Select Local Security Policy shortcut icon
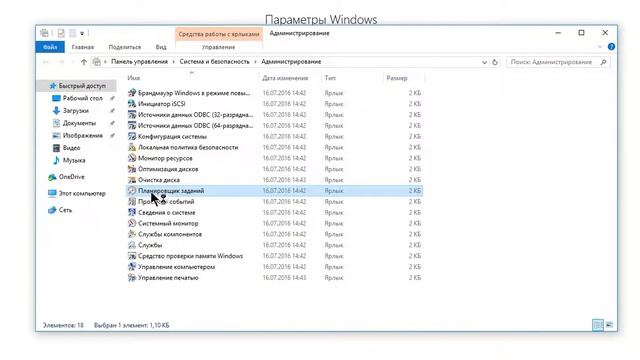The width and height of the screenshot is (640, 360). click(132, 147)
